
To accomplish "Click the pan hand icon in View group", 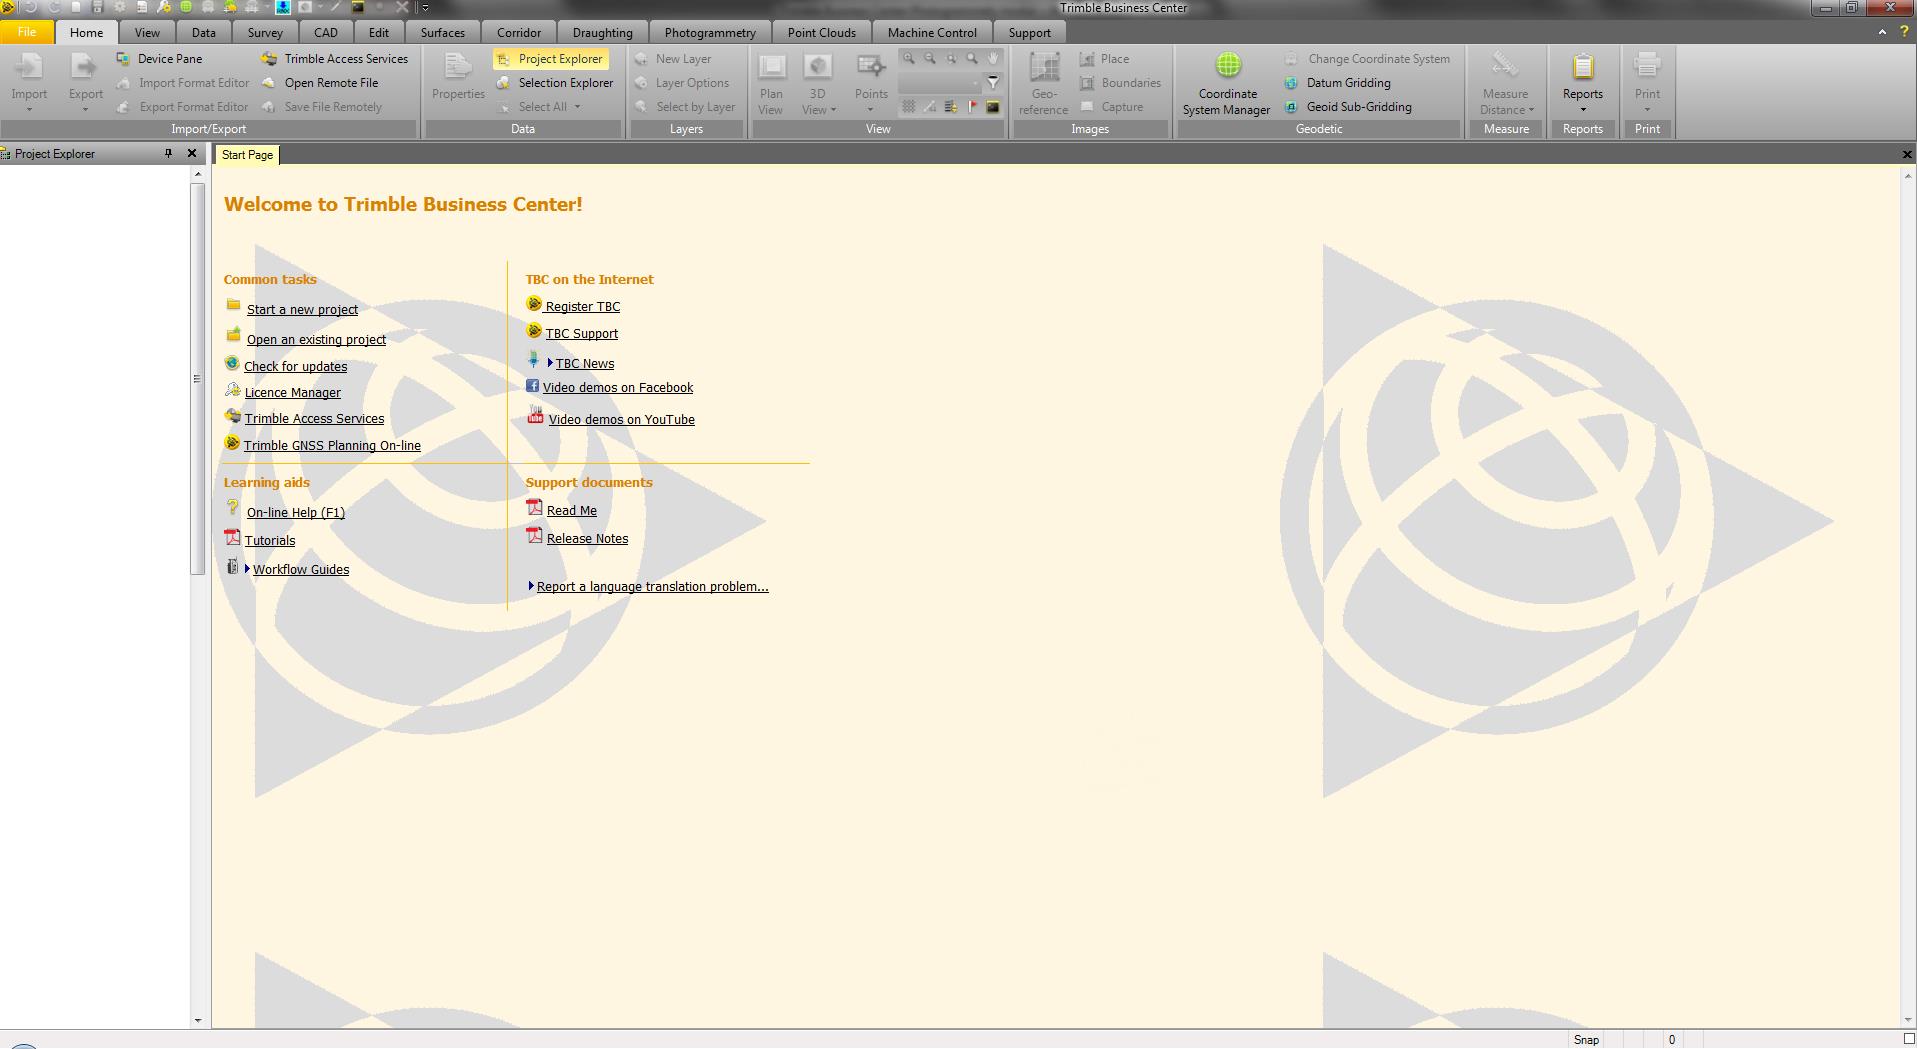I will [x=993, y=58].
